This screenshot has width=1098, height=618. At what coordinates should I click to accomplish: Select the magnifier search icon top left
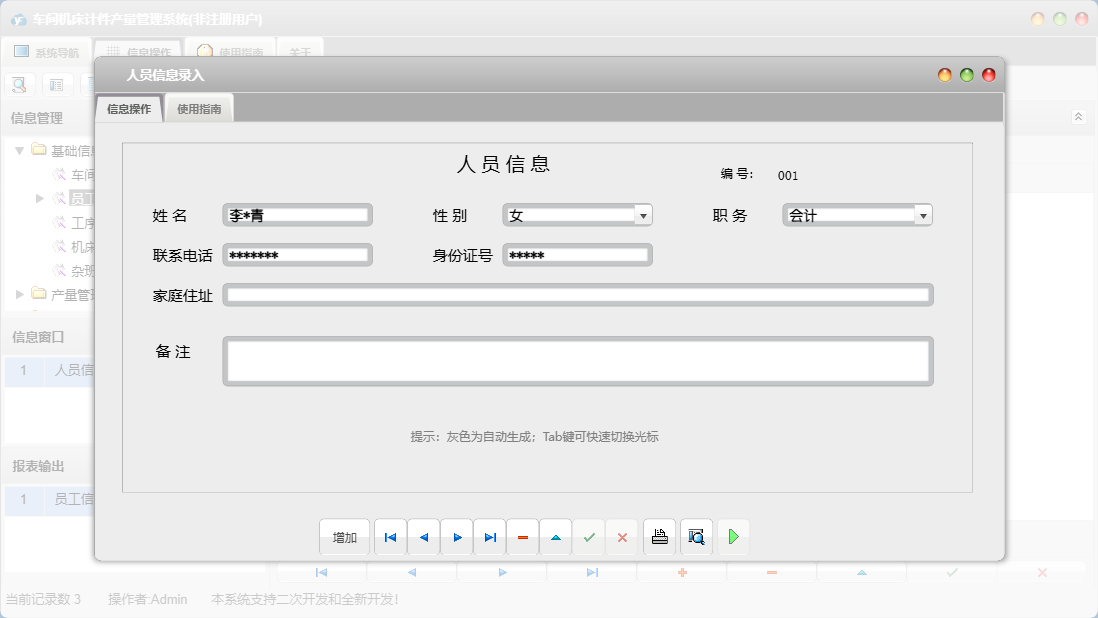point(18,84)
